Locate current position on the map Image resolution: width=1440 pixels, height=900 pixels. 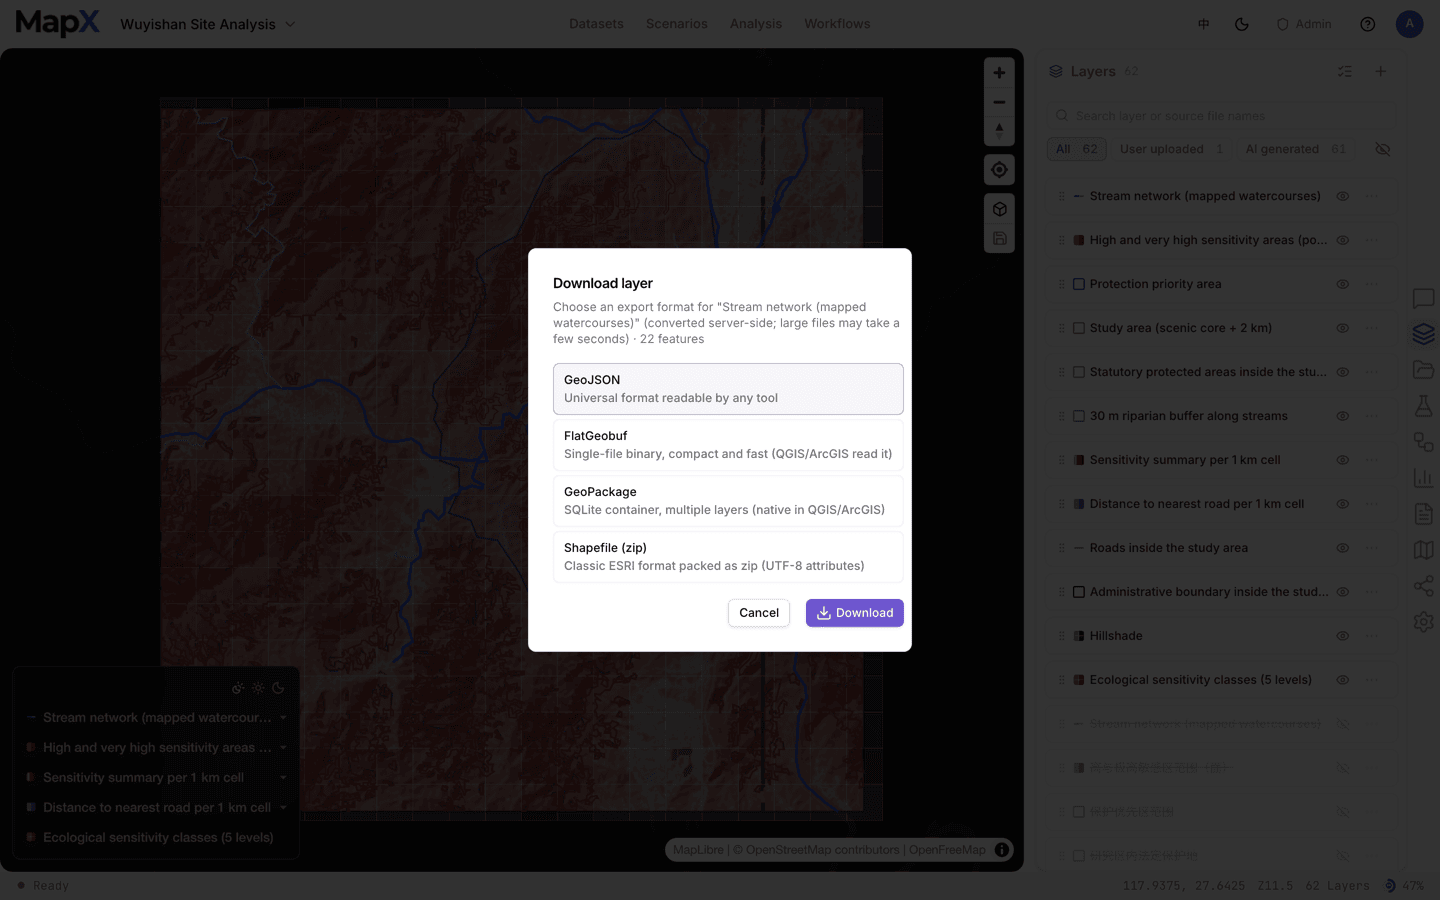point(999,170)
